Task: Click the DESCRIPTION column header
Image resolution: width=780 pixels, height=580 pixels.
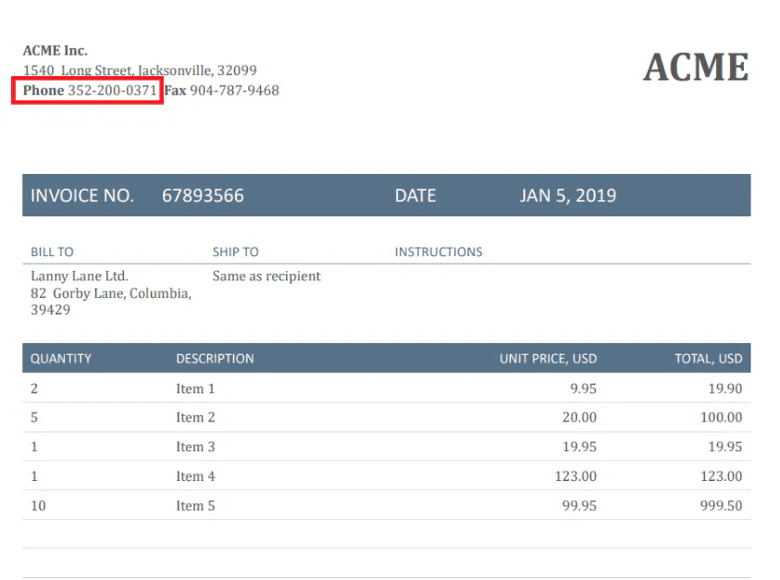Action: [215, 359]
